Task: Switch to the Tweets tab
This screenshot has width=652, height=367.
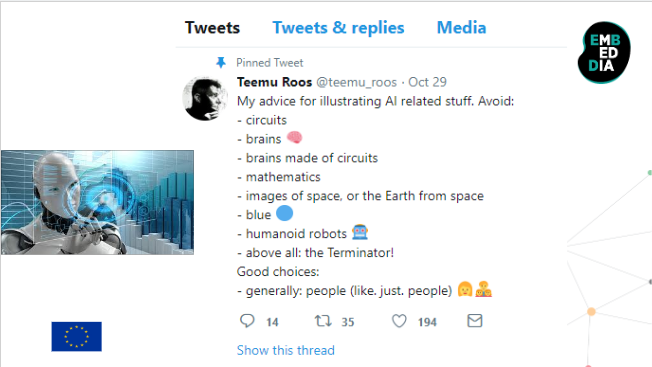Action: [212, 28]
